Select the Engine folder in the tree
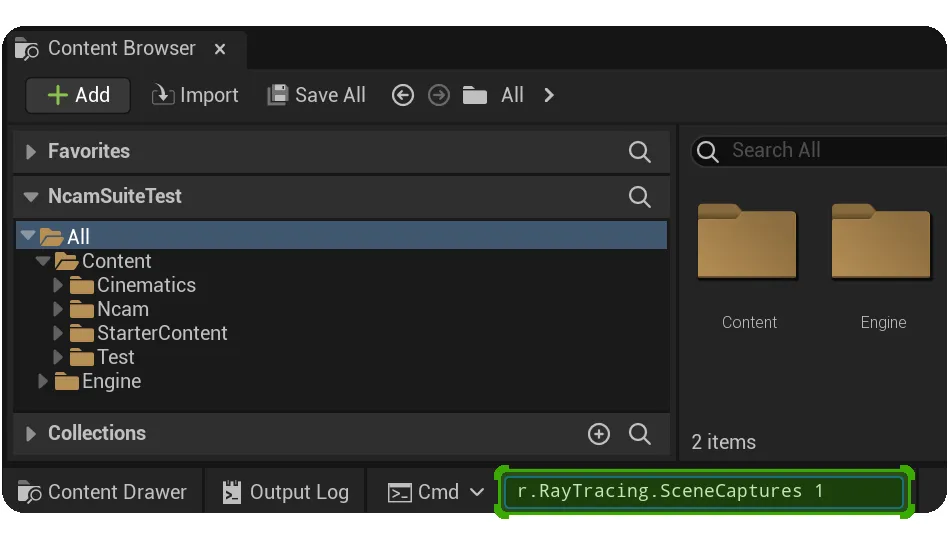949x540 pixels. 98,381
